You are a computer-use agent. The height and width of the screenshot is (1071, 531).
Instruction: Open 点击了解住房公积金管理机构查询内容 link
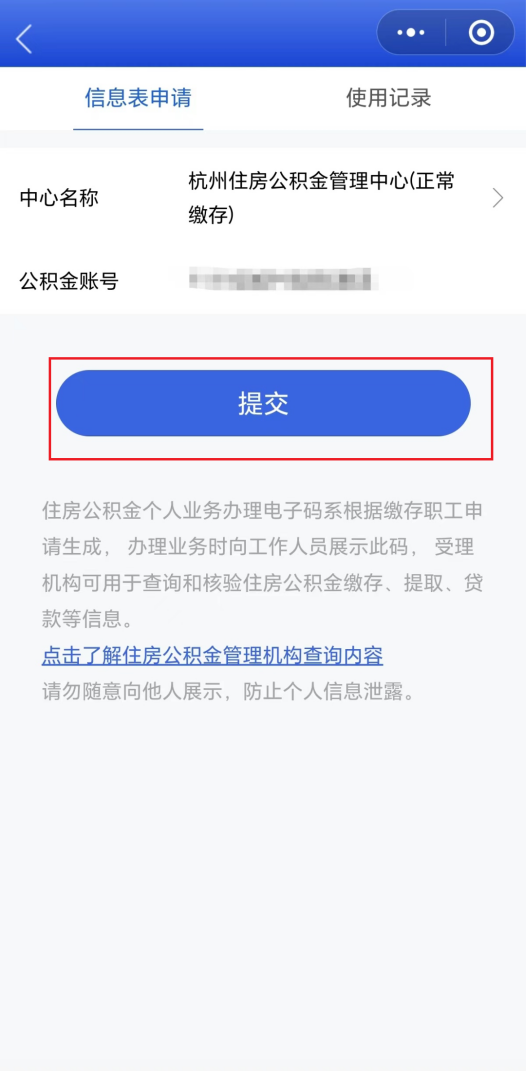(x=213, y=656)
